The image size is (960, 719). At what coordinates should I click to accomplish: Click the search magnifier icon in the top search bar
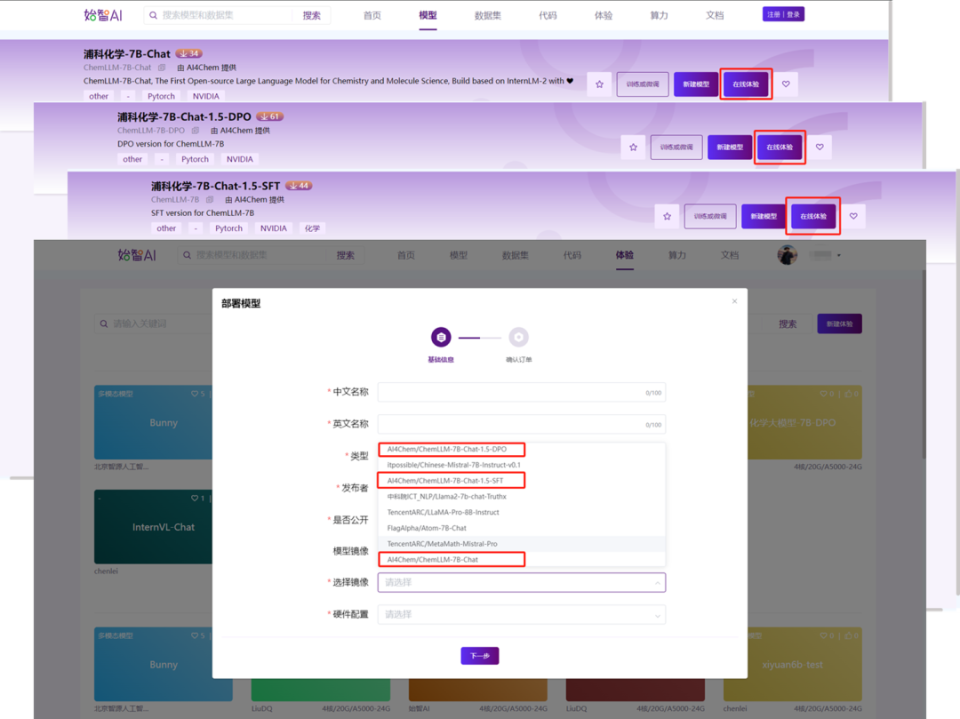[151, 15]
